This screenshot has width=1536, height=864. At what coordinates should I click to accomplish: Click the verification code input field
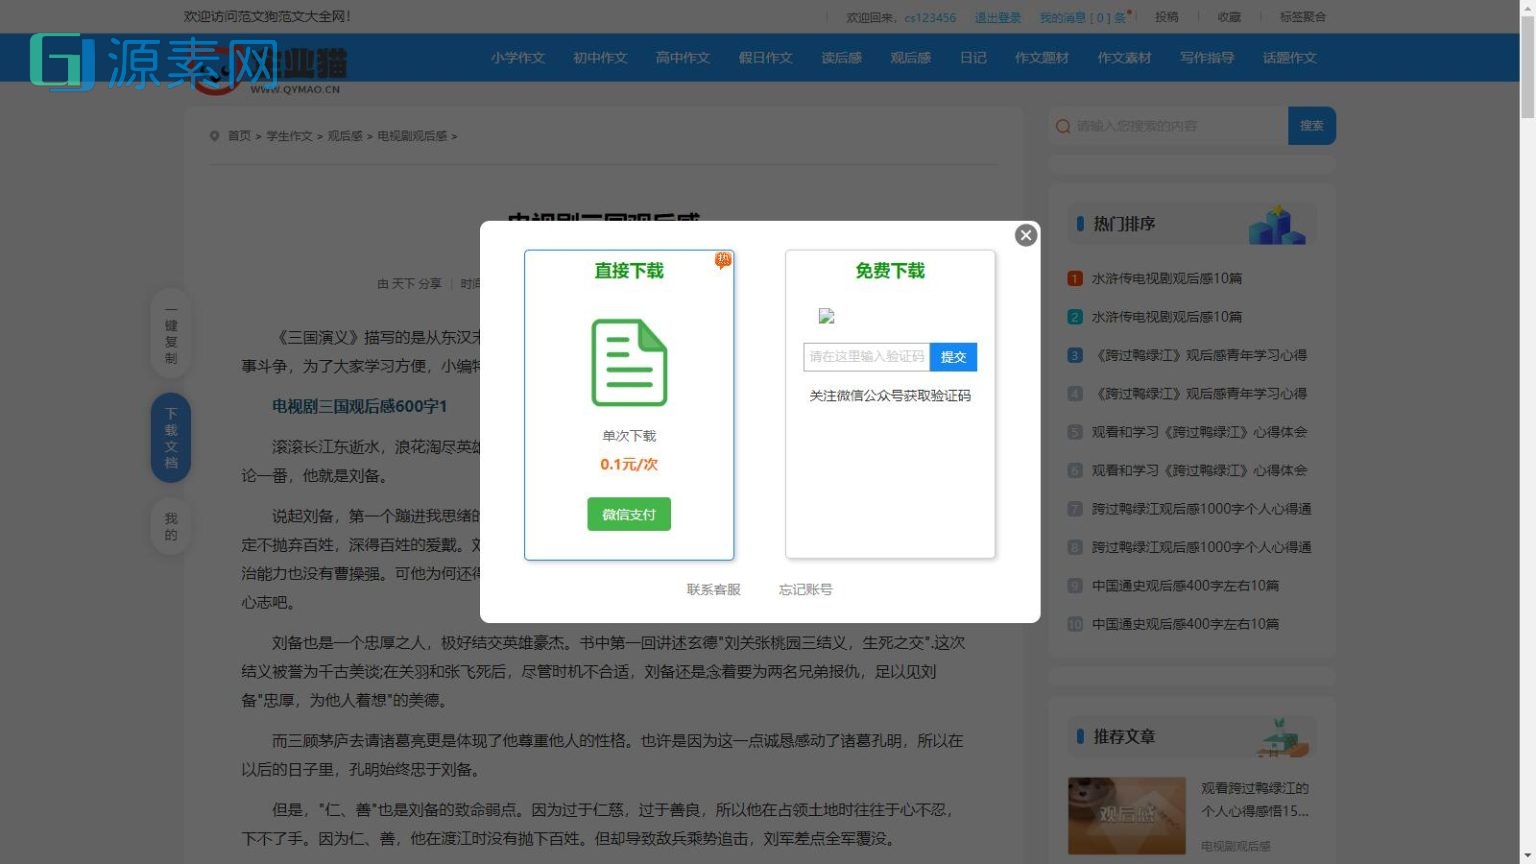point(867,357)
